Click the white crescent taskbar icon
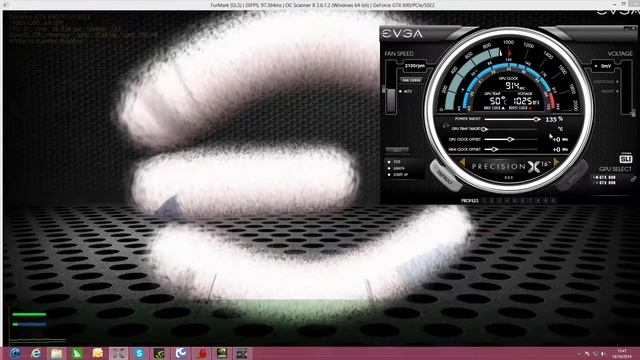This screenshot has height=360, width=640. (x=180, y=353)
